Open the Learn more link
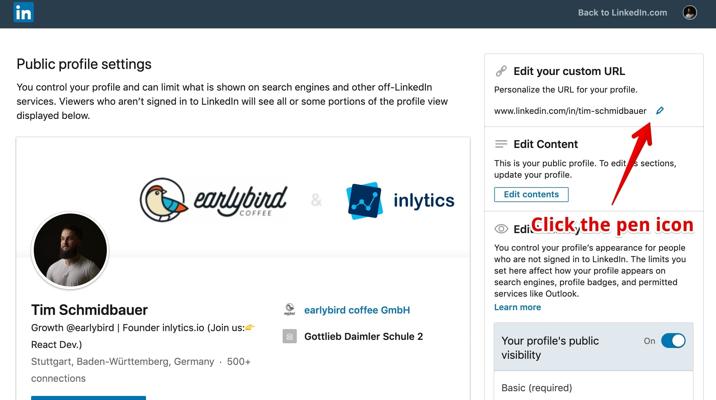Viewport: 716px width, 400px height. click(517, 307)
